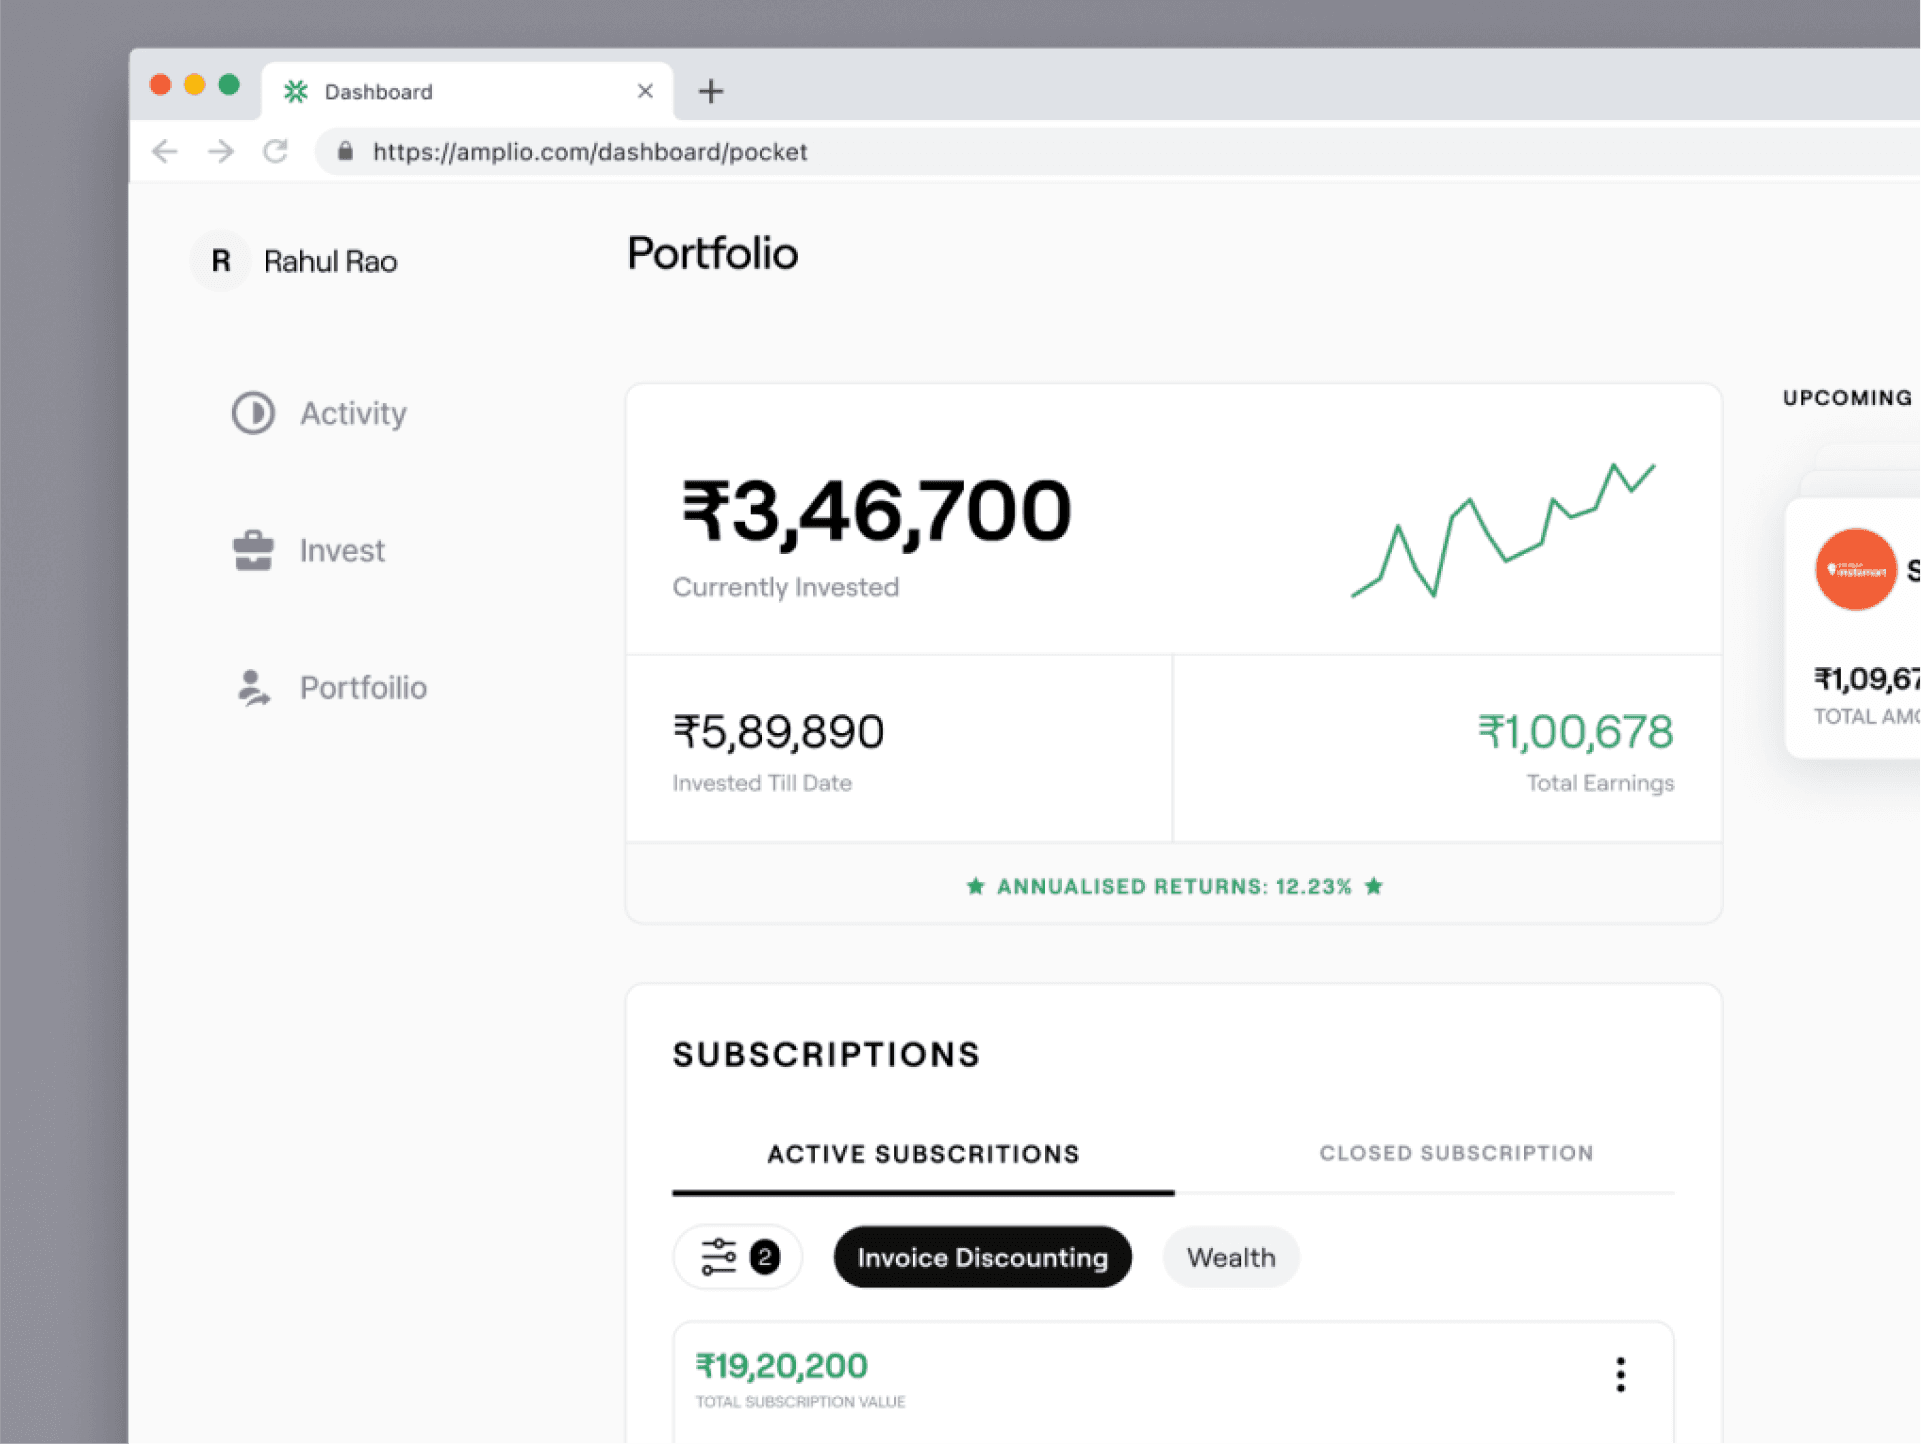Click the Rahul Rao profile avatar
Image resolution: width=1921 pixels, height=1444 pixels.
click(221, 261)
